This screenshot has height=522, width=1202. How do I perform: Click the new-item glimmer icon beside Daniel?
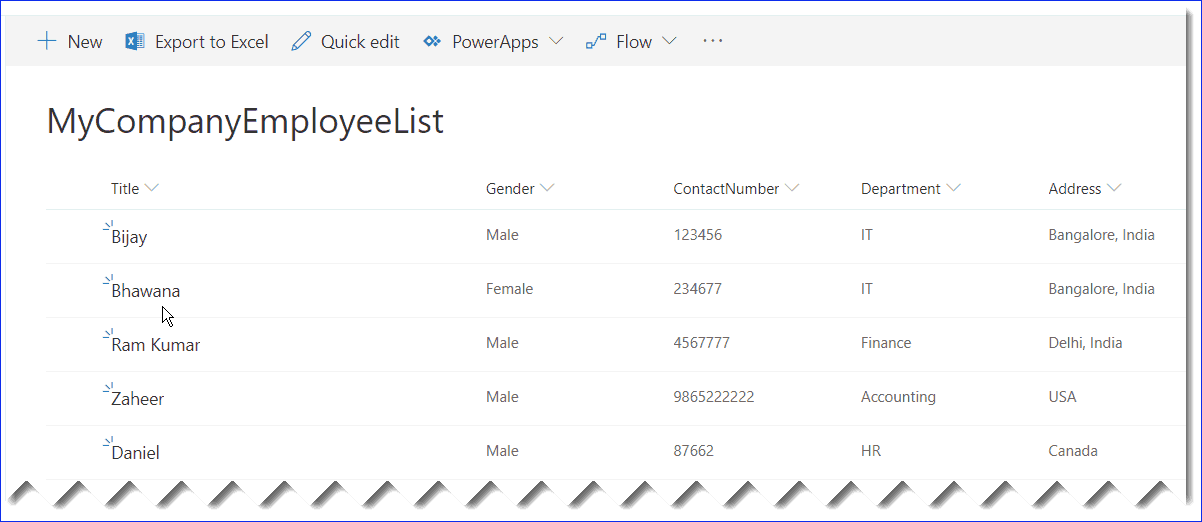[108, 443]
